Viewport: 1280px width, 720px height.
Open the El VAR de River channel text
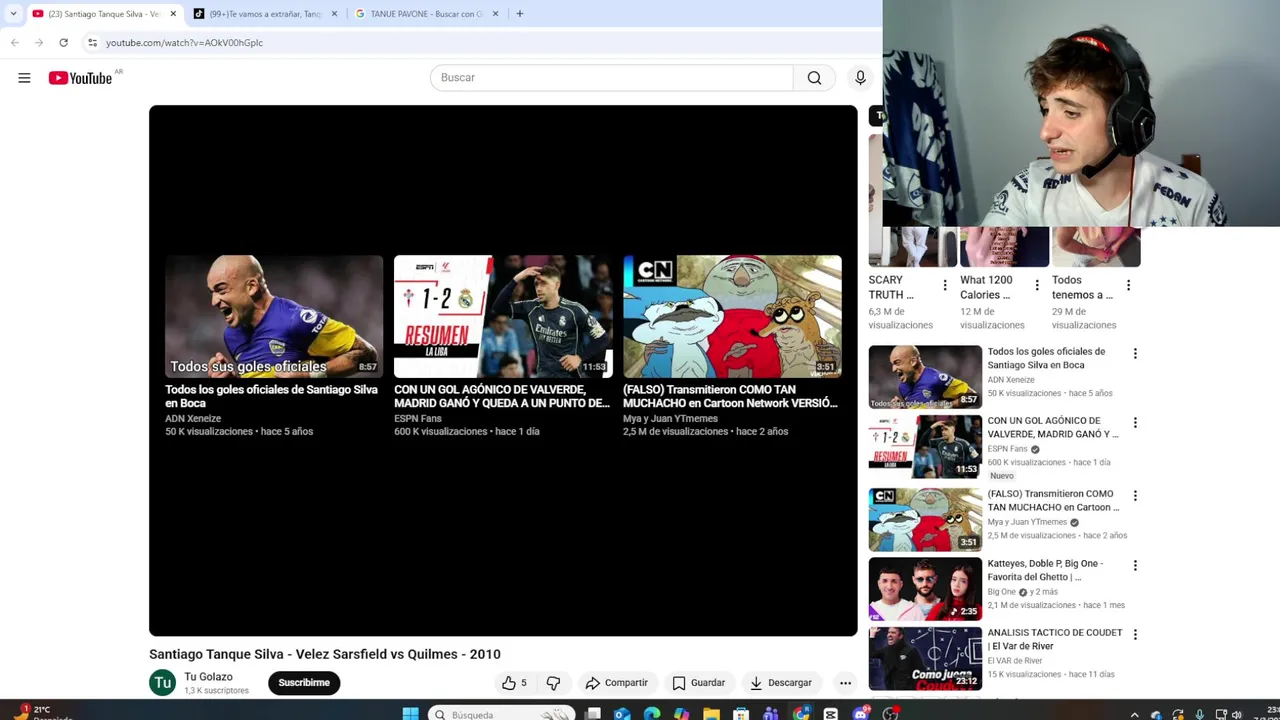(1015, 661)
